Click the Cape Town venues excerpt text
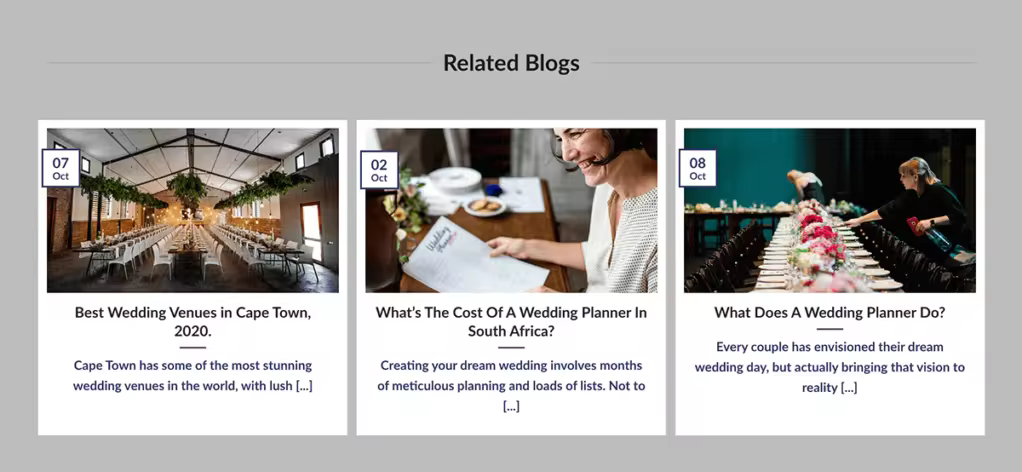1022x472 pixels. coord(193,376)
